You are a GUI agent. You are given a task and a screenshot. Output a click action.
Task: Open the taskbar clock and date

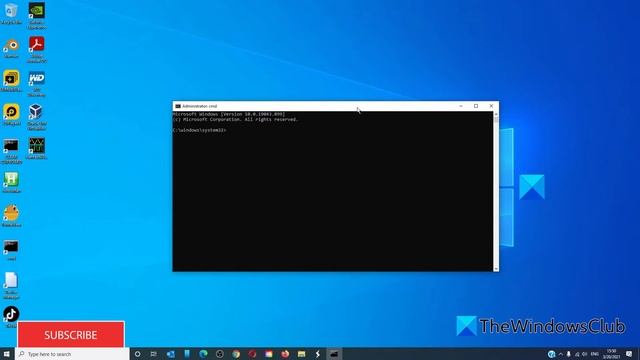tap(611, 354)
